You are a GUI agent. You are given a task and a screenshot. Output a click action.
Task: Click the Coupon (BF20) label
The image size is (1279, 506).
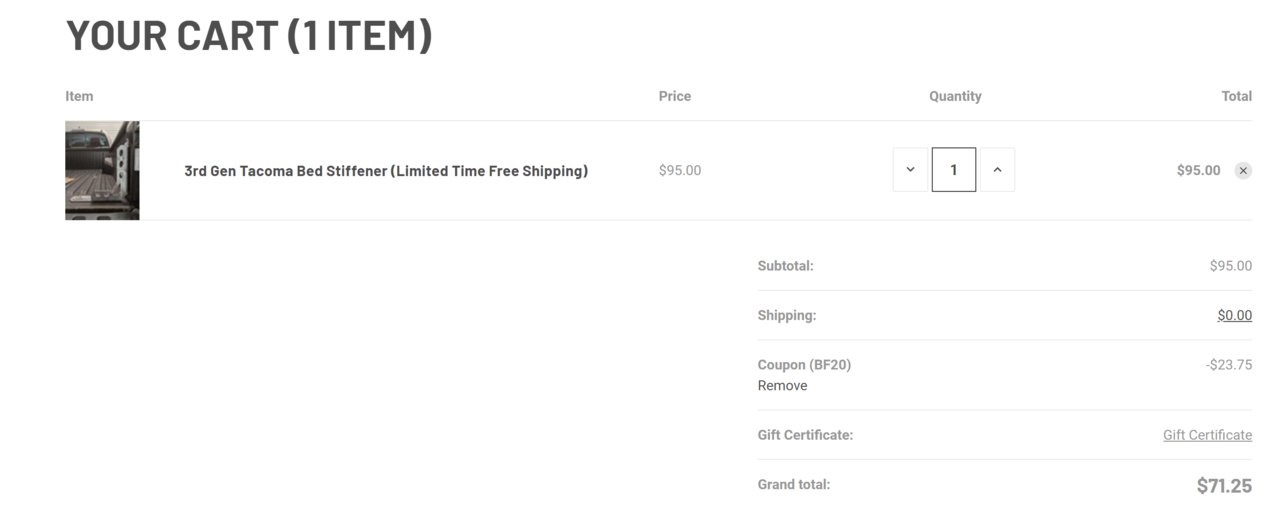click(804, 365)
